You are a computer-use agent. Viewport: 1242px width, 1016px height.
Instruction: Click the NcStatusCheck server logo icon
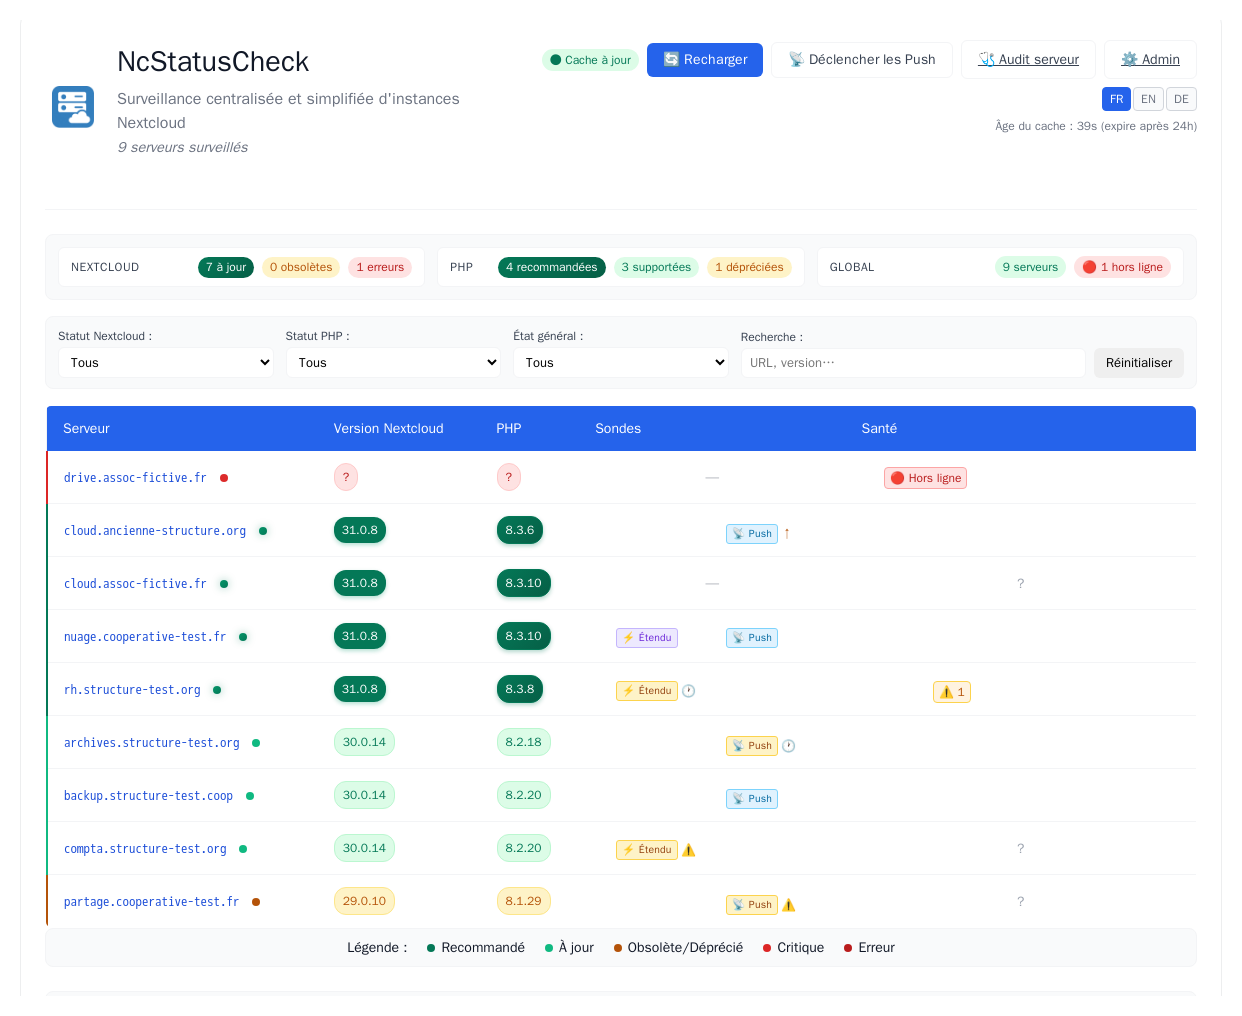[x=73, y=107]
